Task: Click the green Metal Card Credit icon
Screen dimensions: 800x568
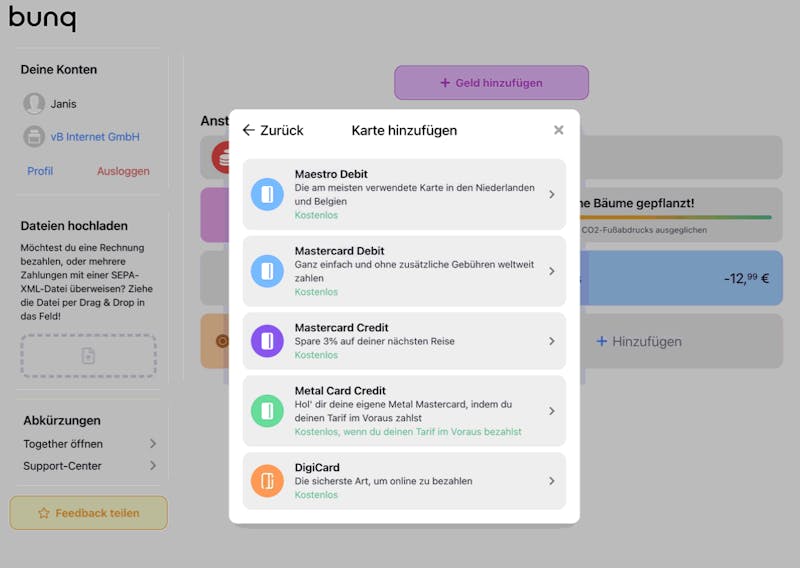Action: click(267, 411)
